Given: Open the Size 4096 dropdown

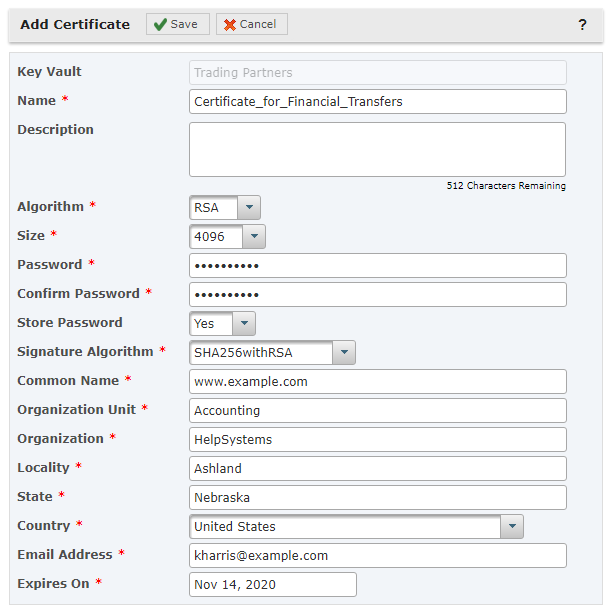Looking at the screenshot, I should click(227, 237).
